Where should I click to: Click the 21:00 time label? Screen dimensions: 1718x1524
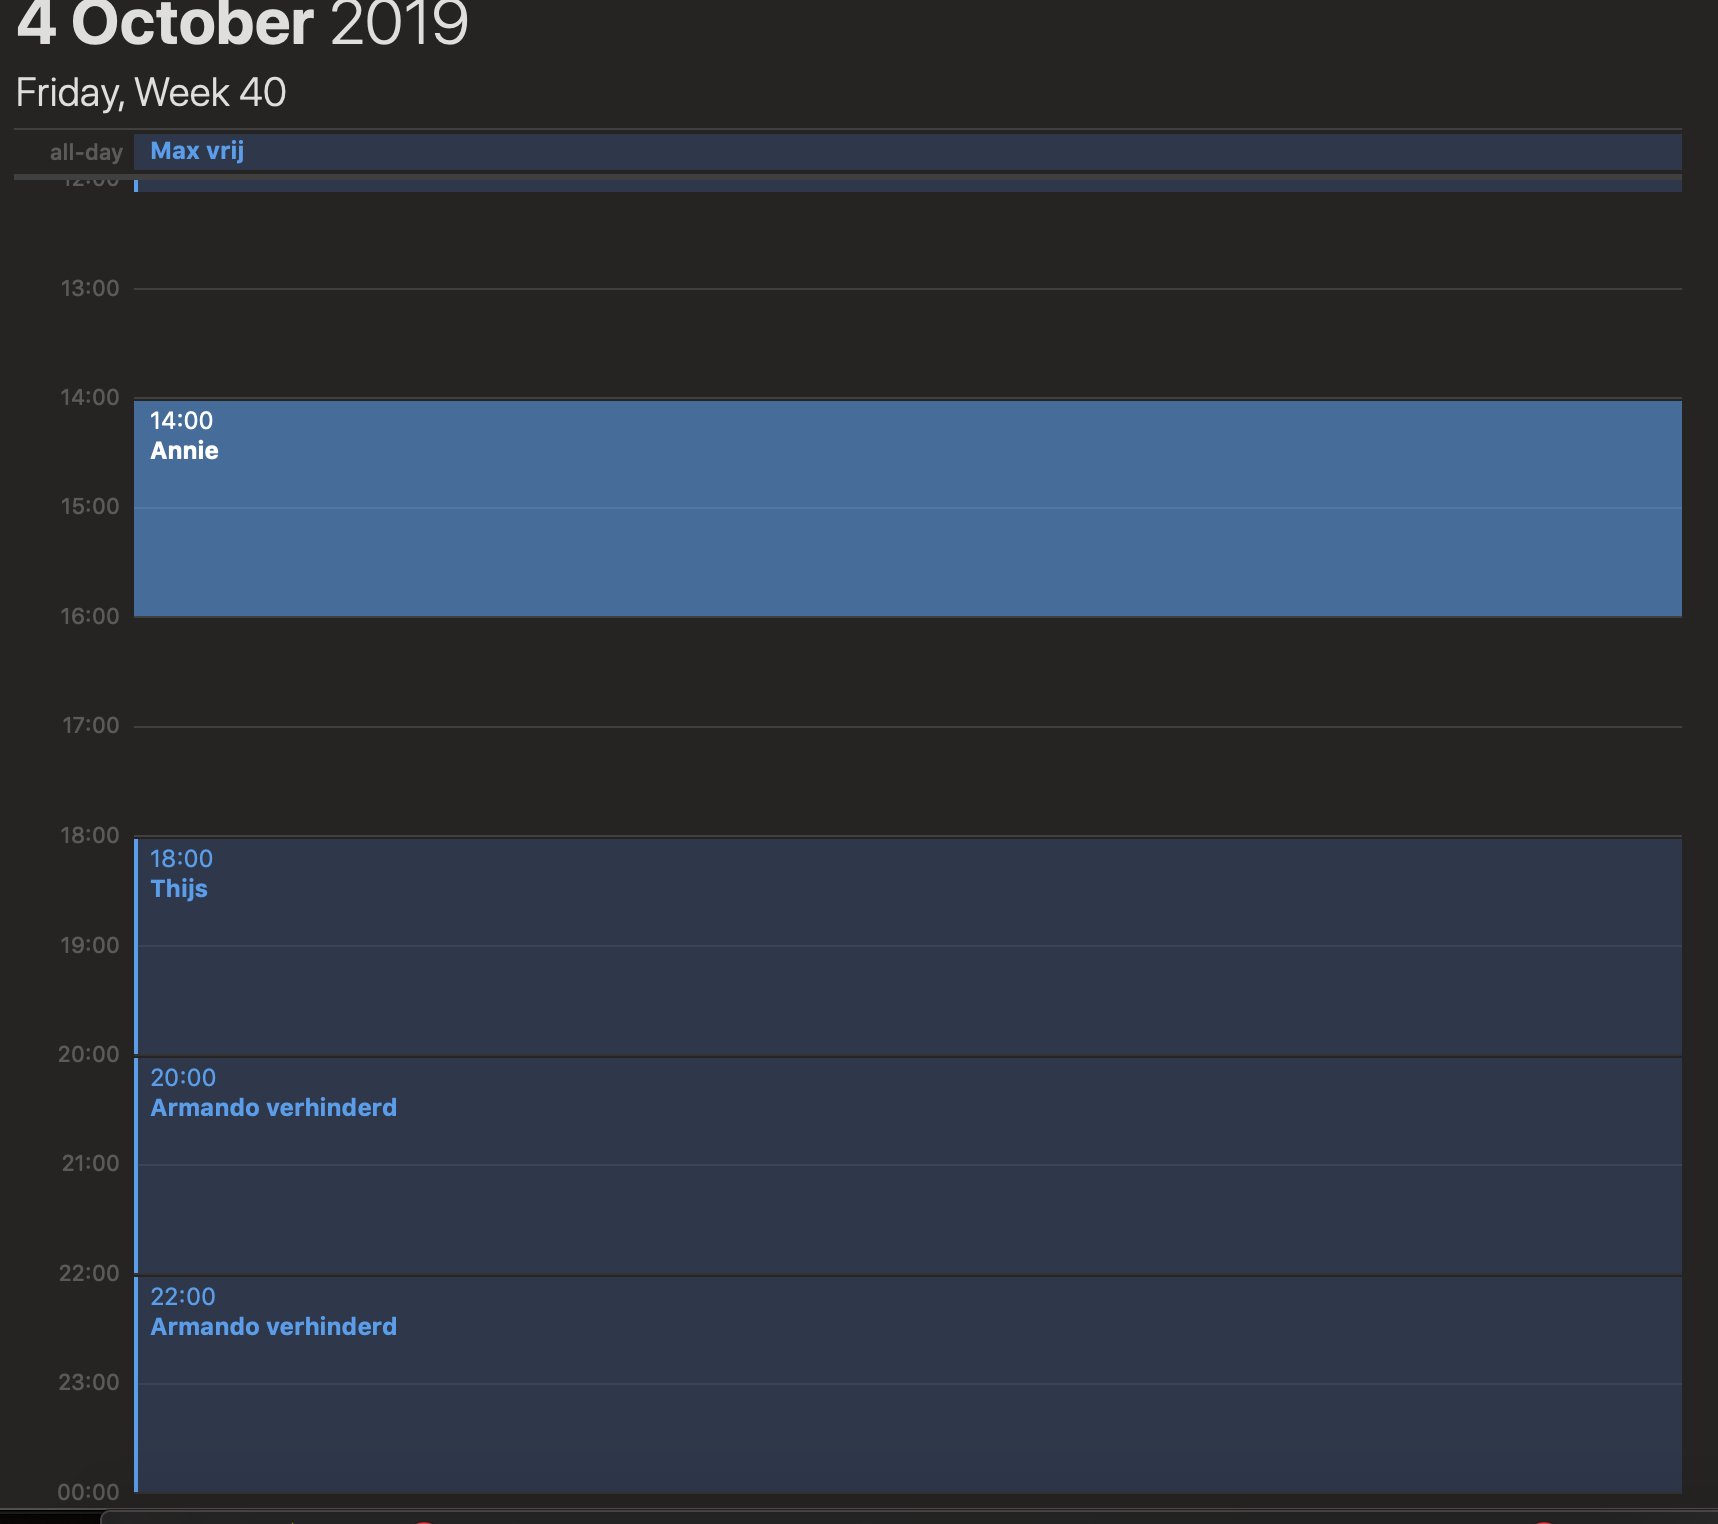coord(90,1164)
